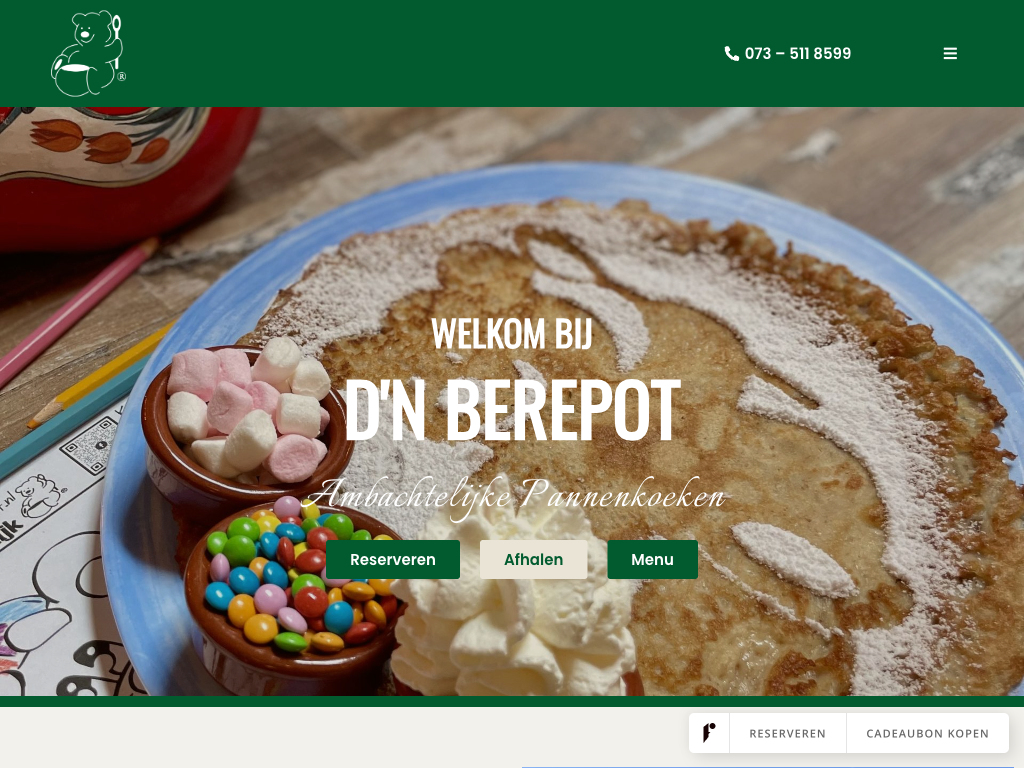The width and height of the screenshot is (1024, 768).
Task: Select the beige Afhalen button
Action: [x=534, y=560]
